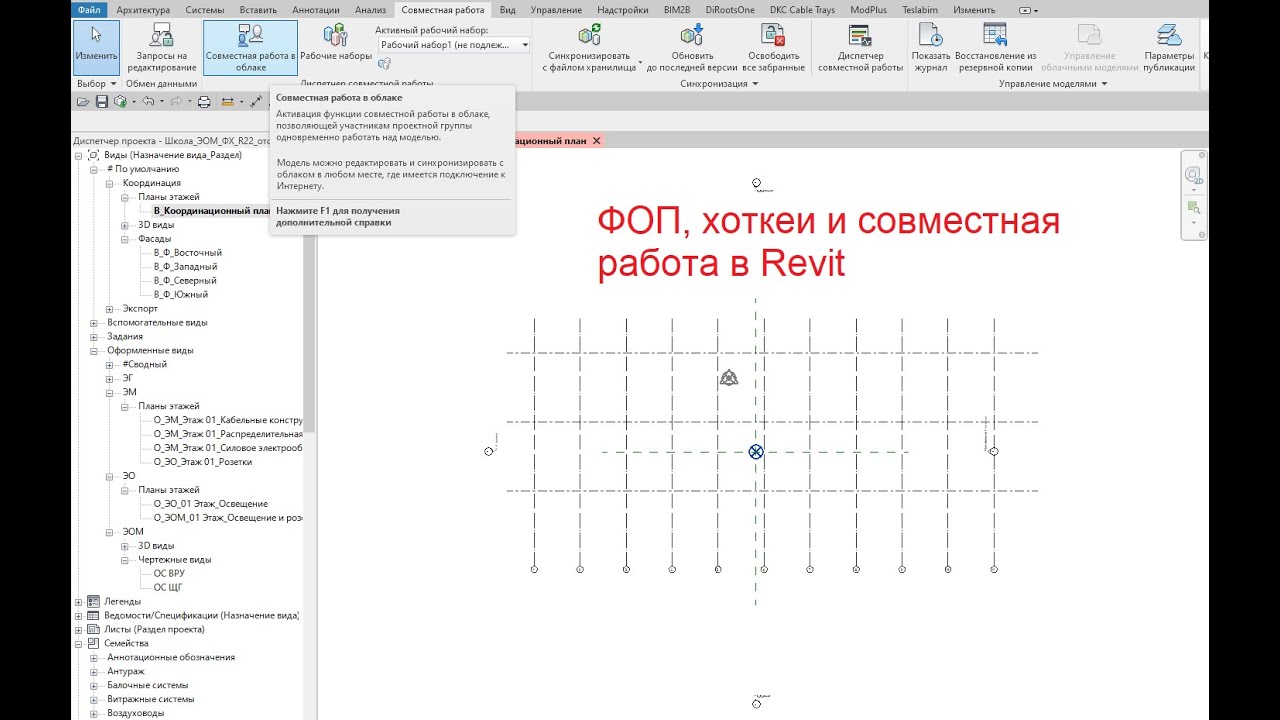Open the undo history dropdown arrow

161,102
